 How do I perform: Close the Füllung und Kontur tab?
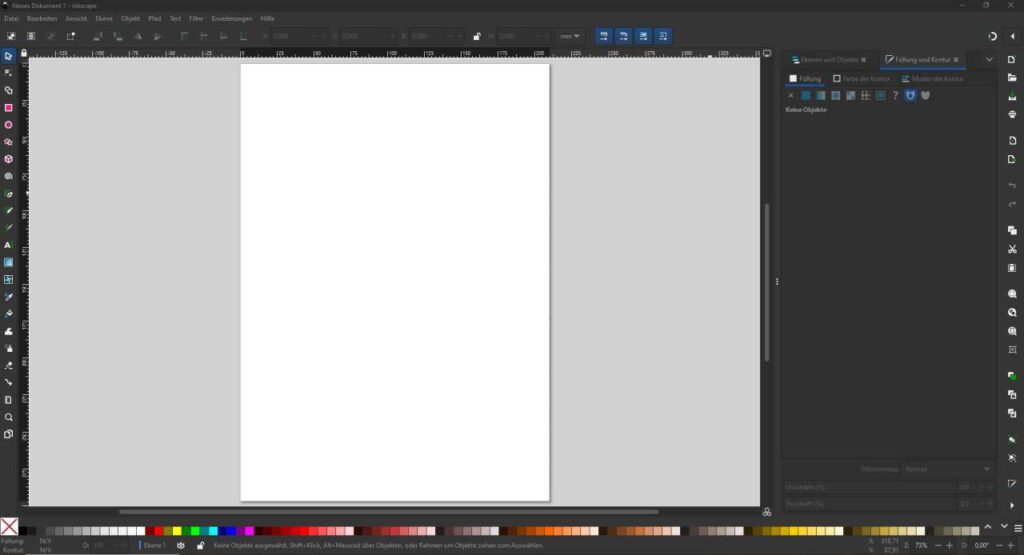pyautogui.click(x=956, y=59)
